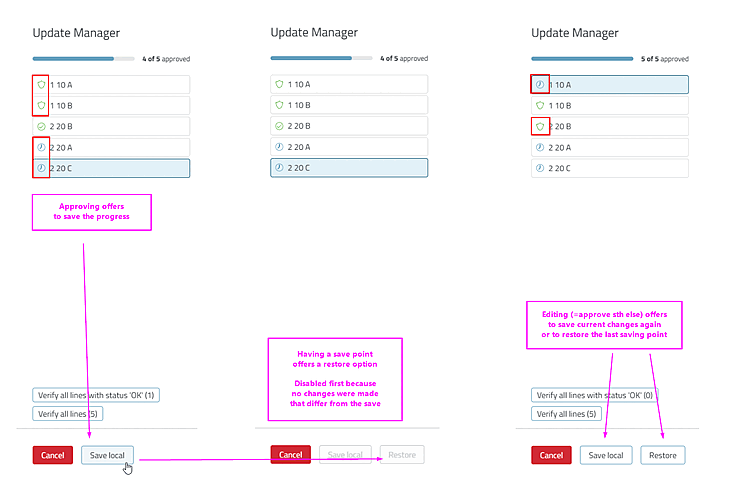The image size is (750, 497).
Task: Click the clock icon beside 2 20 A in the left panel
Action: (41, 147)
